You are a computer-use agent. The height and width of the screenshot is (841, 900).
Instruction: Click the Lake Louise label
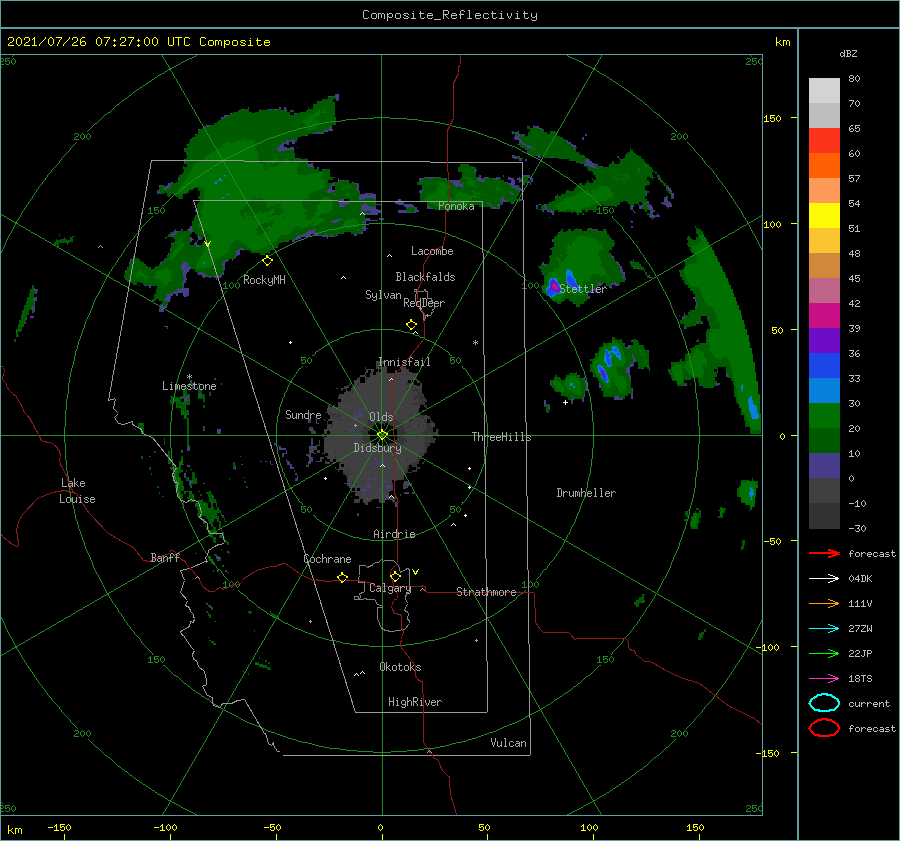pyautogui.click(x=77, y=491)
